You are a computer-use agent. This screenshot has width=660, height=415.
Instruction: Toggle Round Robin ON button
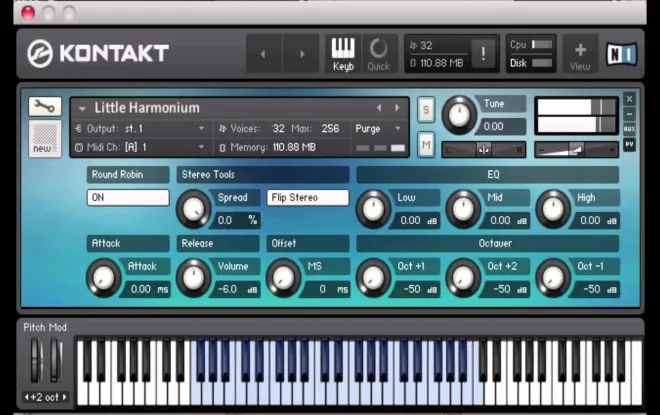coord(128,197)
